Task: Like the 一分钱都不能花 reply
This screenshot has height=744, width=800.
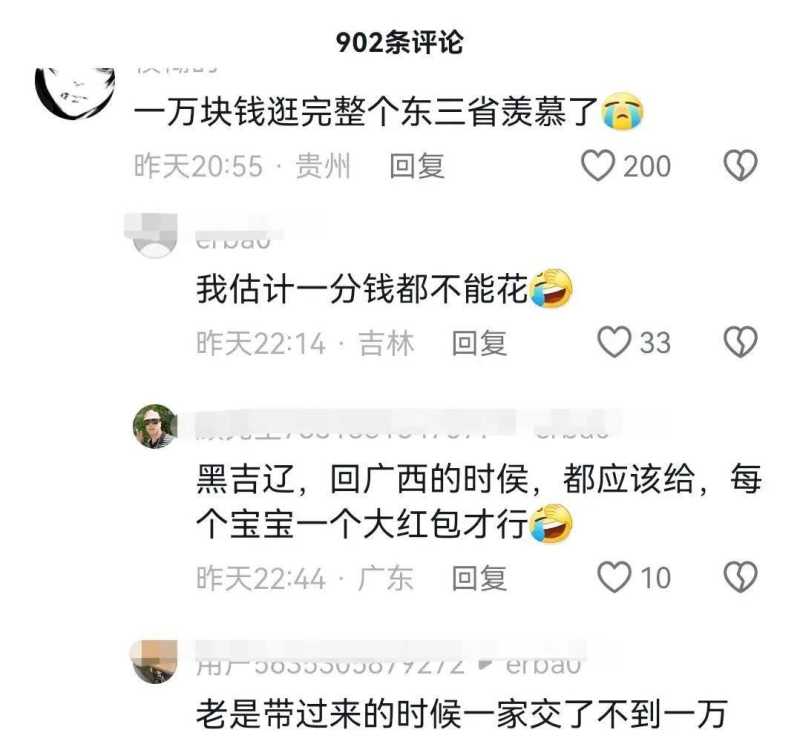Action: coord(614,342)
